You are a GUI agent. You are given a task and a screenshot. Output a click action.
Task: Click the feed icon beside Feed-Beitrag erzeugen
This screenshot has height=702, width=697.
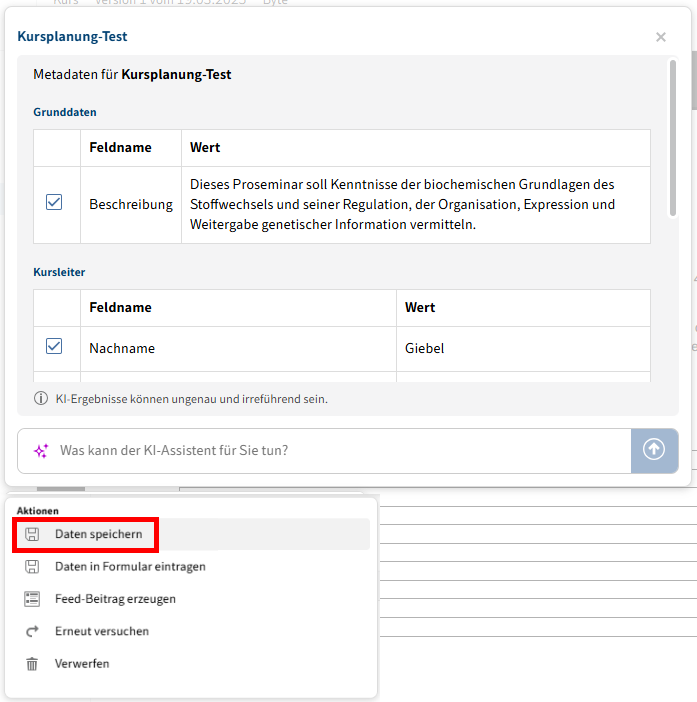[32, 599]
